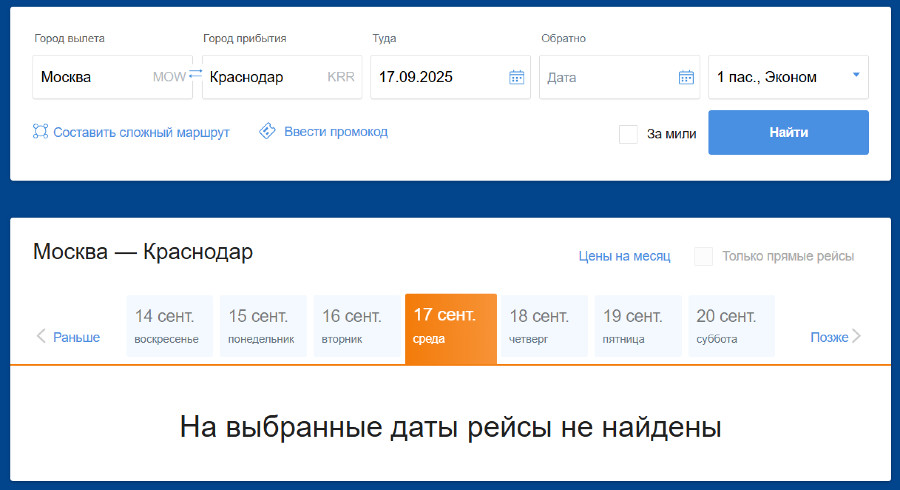Viewport: 900px width, 490px height.
Task: Click the right arrow next to Позже
Action: pos(856,337)
